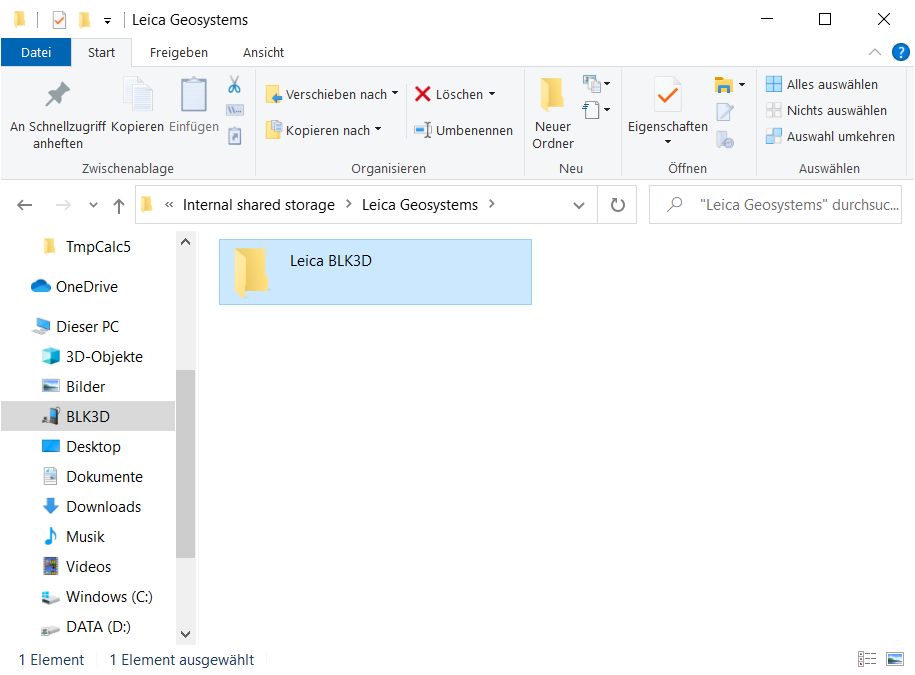Click the Umbenennen button
Viewport: 915px width, 675px height.
click(463, 130)
